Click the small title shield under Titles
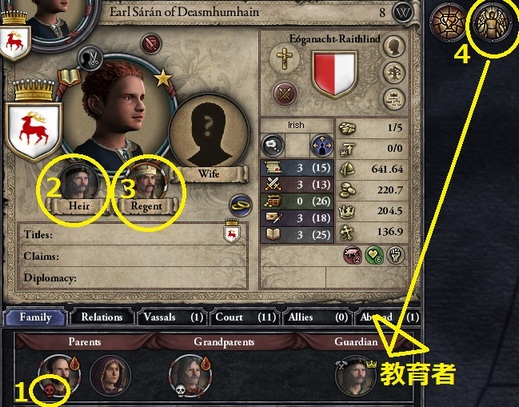Screen dimensions: 519x407 coord(232,231)
